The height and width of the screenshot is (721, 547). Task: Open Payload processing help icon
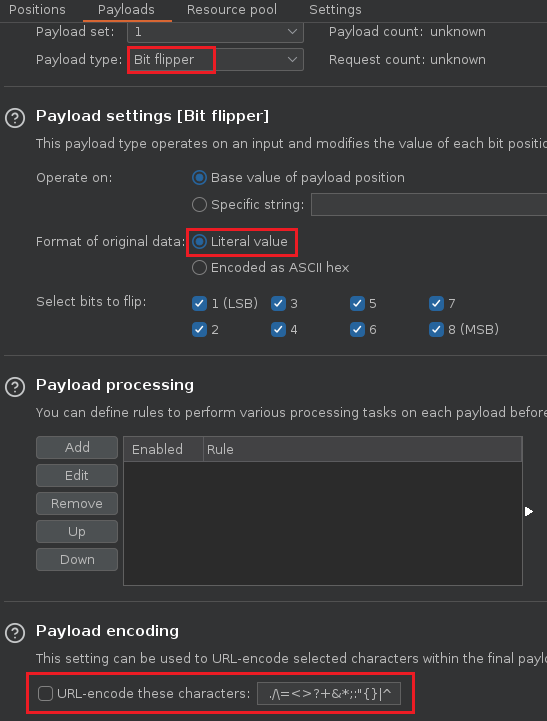(x=15, y=387)
